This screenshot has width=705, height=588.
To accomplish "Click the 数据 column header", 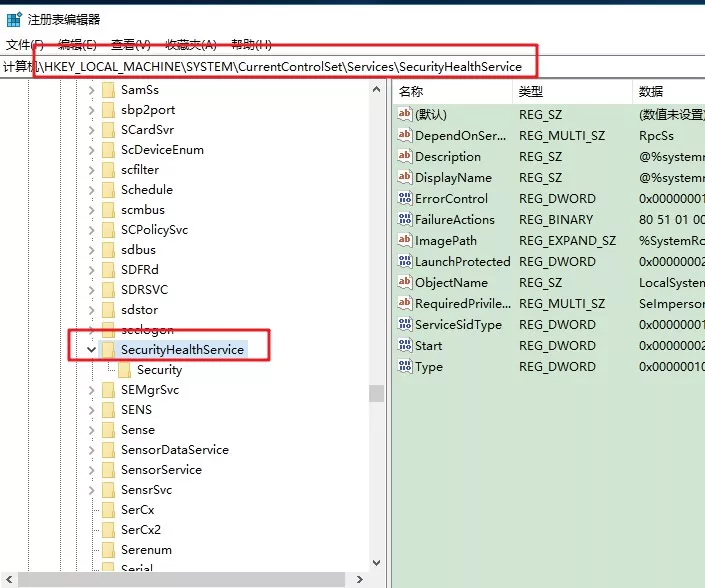I will pyautogui.click(x=669, y=92).
